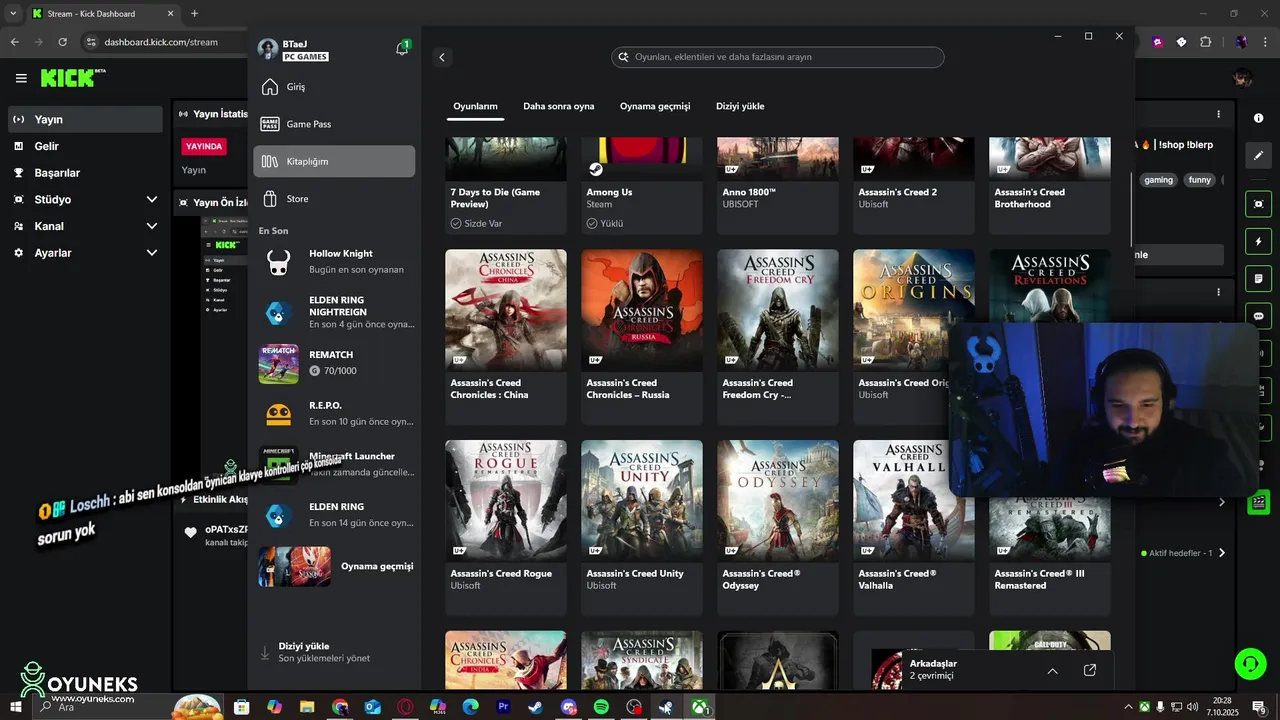Click the Xbox app taskbar icon
The height and width of the screenshot is (720, 1280).
pos(699,707)
